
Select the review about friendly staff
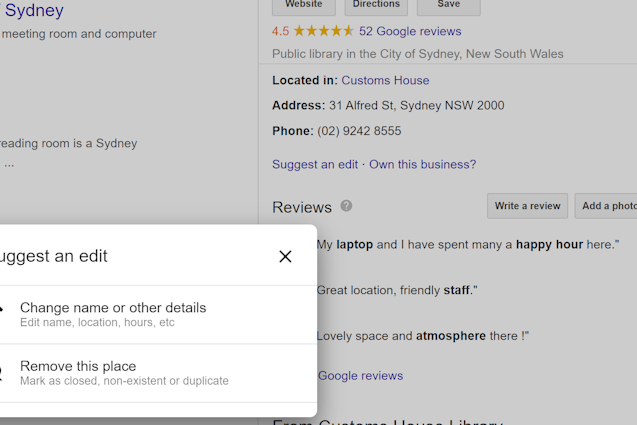(x=397, y=290)
